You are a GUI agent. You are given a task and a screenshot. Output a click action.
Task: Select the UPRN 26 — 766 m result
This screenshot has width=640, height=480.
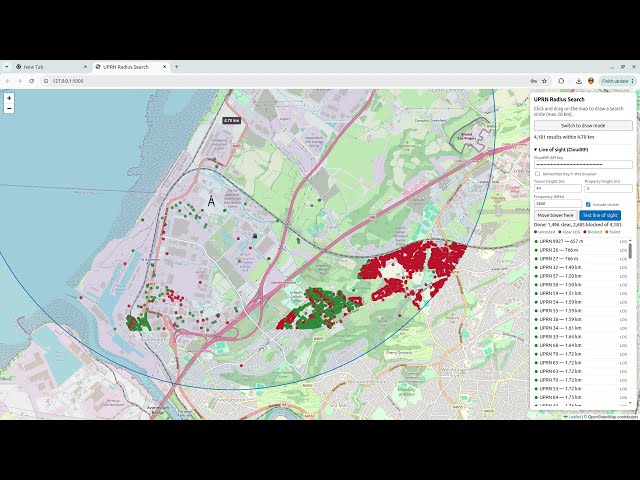click(x=580, y=250)
